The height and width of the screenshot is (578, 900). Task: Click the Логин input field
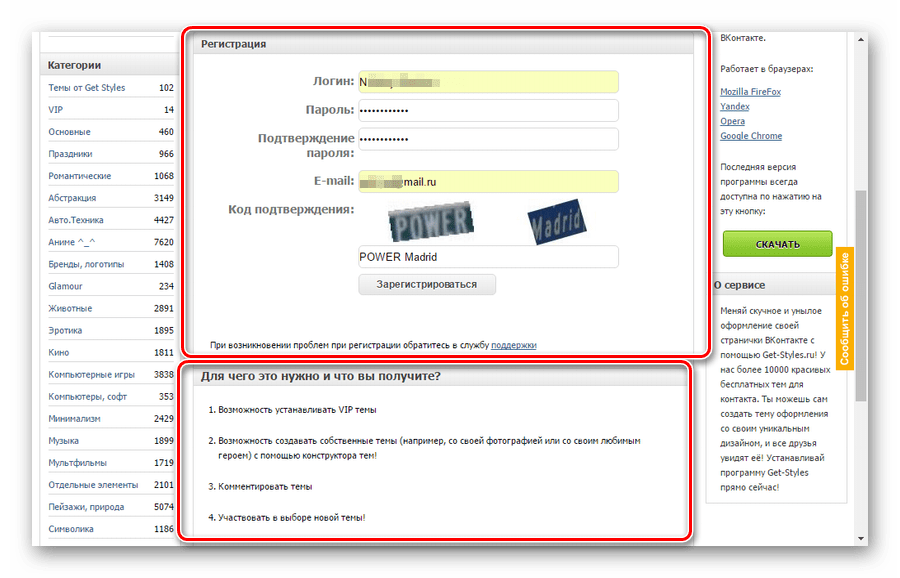coord(488,82)
